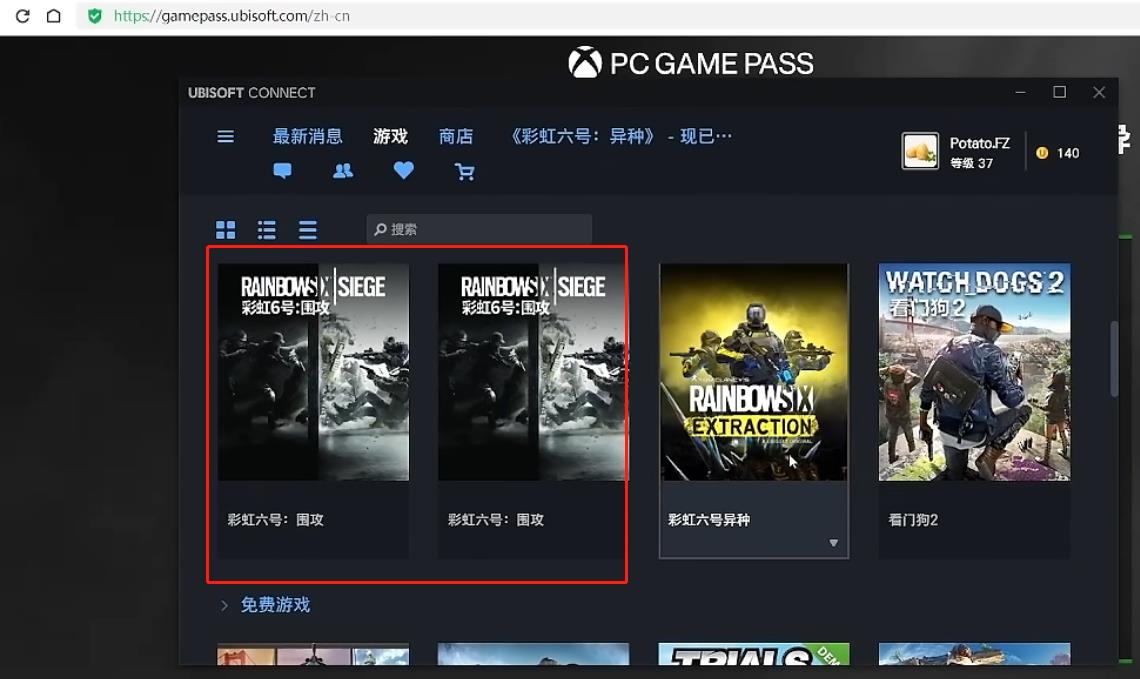The height and width of the screenshot is (679, 1140).
Task: Open the 免费游戏 section heading
Action: tap(276, 605)
